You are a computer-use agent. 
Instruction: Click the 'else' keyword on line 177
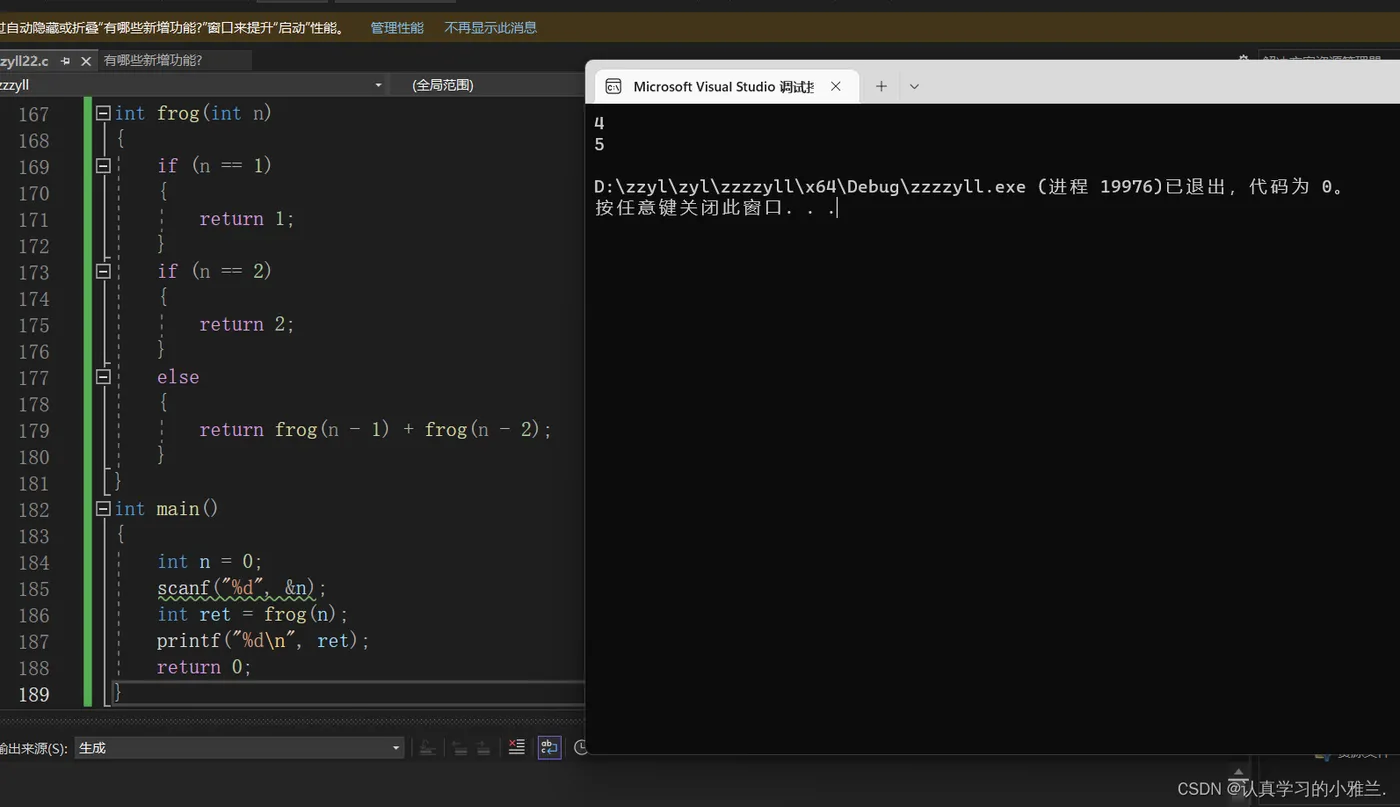pyautogui.click(x=178, y=377)
